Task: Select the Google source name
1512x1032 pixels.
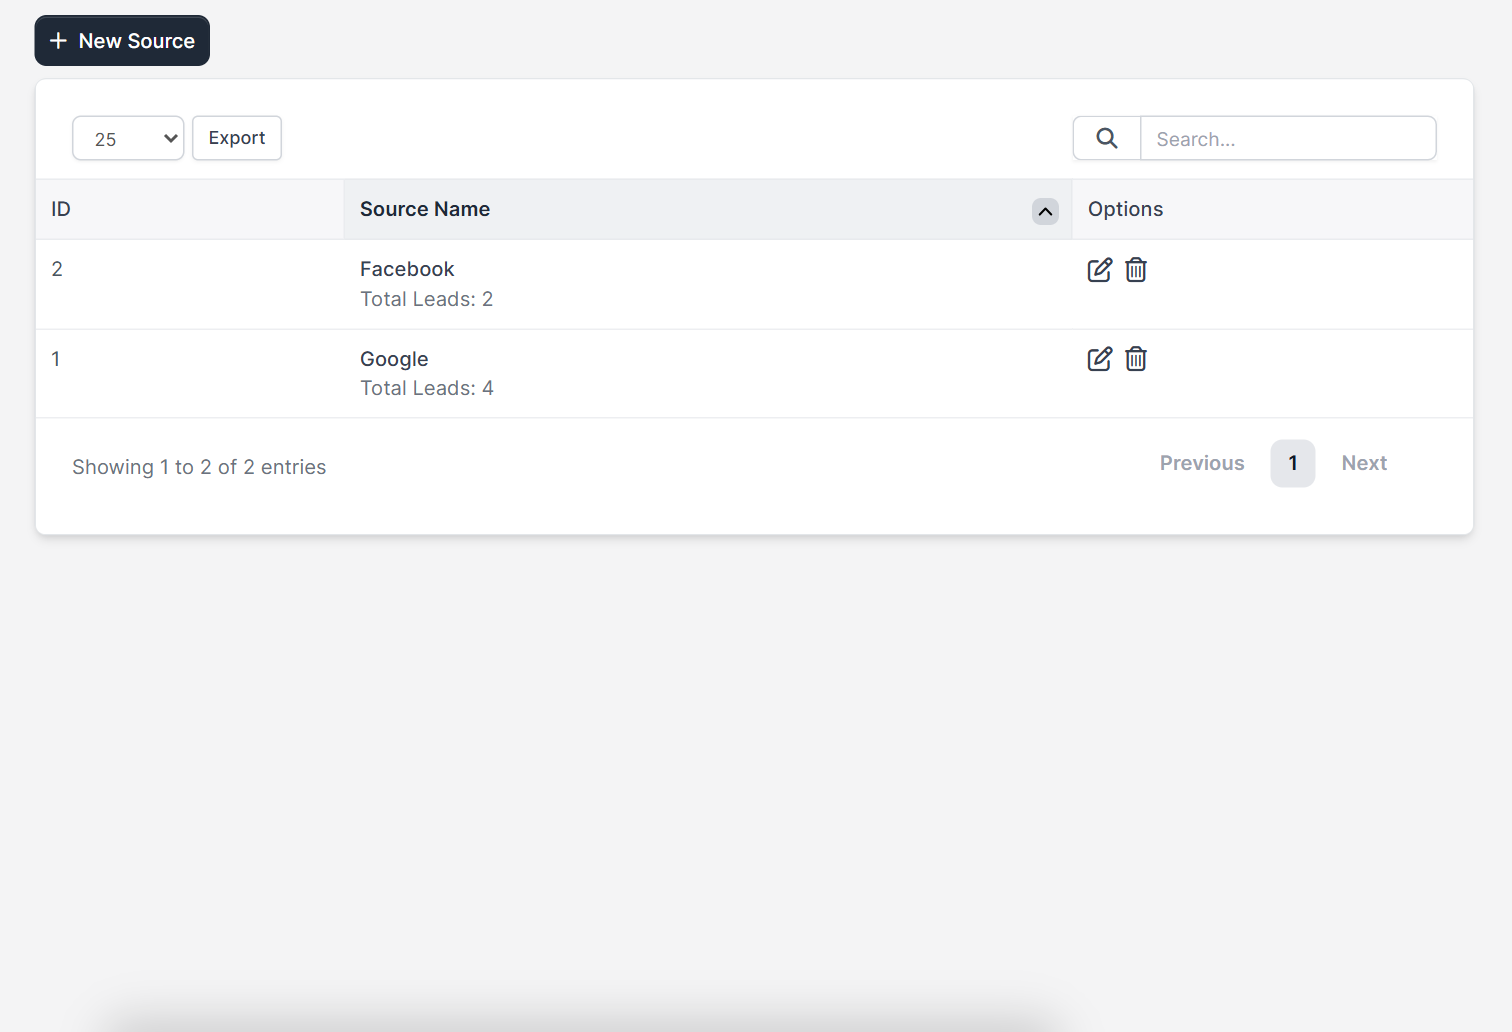Action: coord(394,359)
